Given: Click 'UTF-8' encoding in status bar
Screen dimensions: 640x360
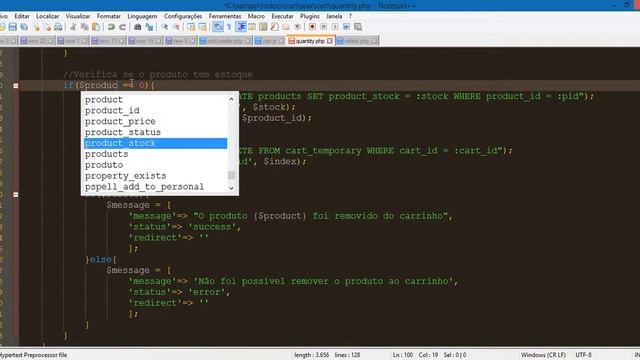Looking at the screenshot, I should 583,355.
